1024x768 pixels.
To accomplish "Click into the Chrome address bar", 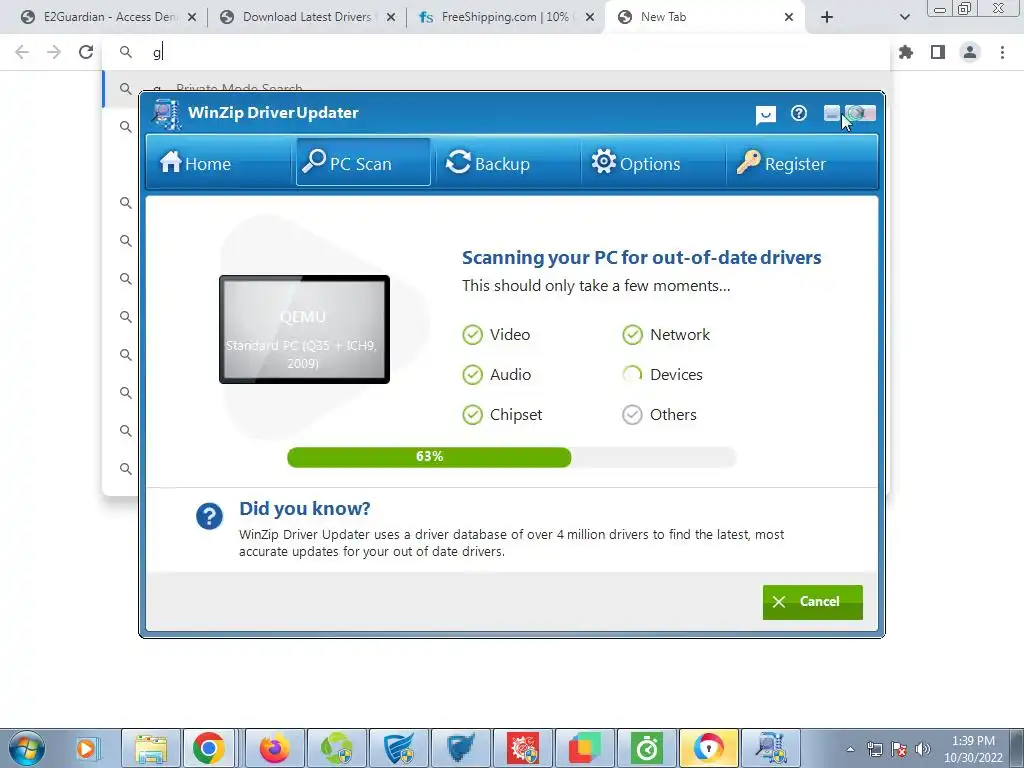I will (x=496, y=52).
